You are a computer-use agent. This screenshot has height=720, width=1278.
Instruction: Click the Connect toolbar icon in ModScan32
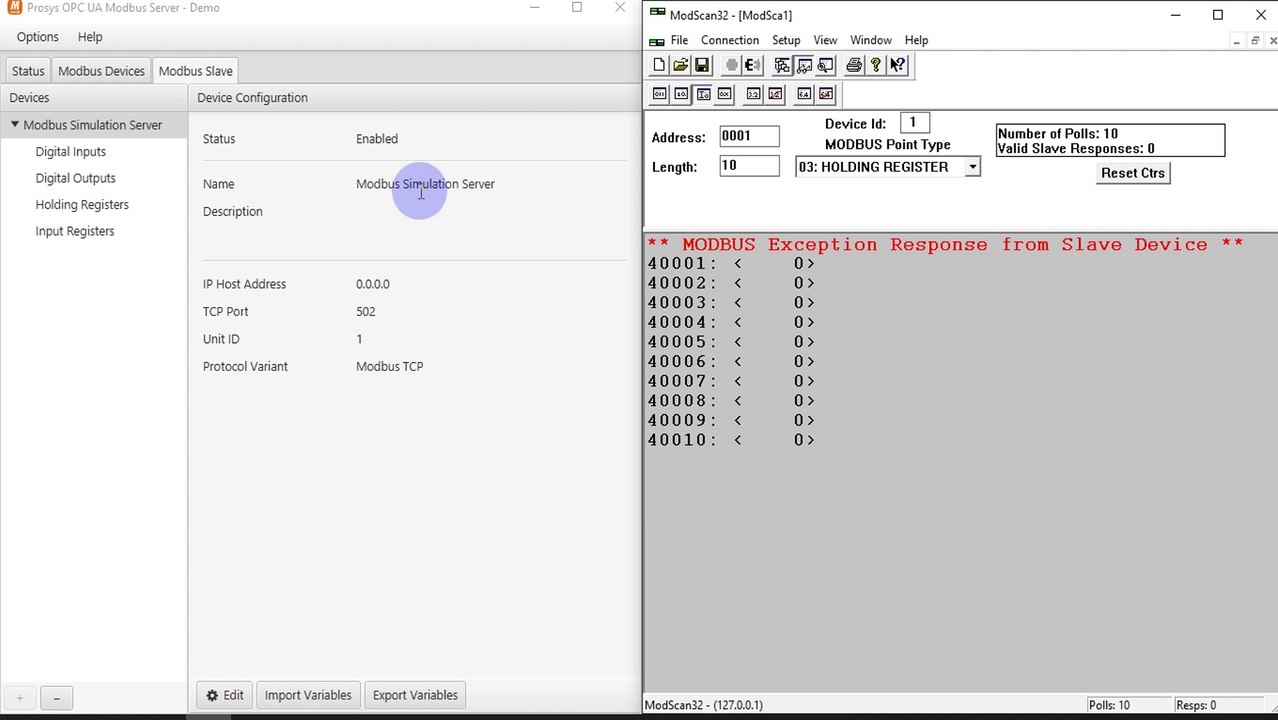731,65
